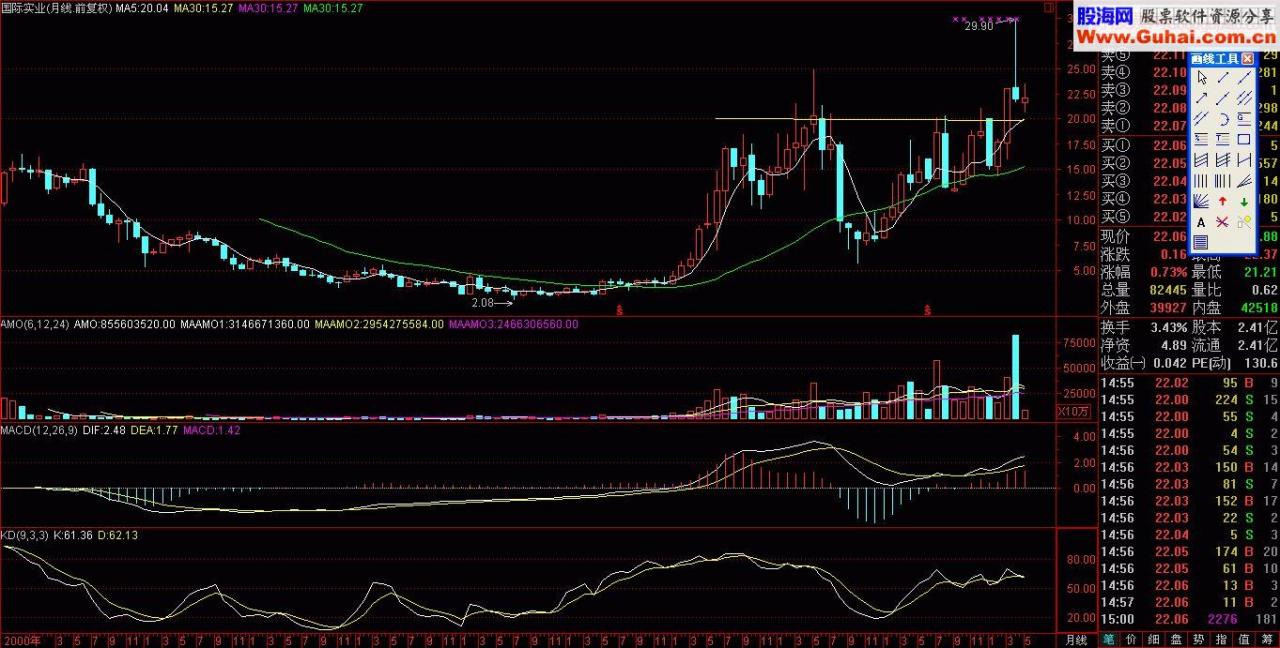Switch to the 細 tab
Screen dimensions: 1280x648
tap(1152, 639)
